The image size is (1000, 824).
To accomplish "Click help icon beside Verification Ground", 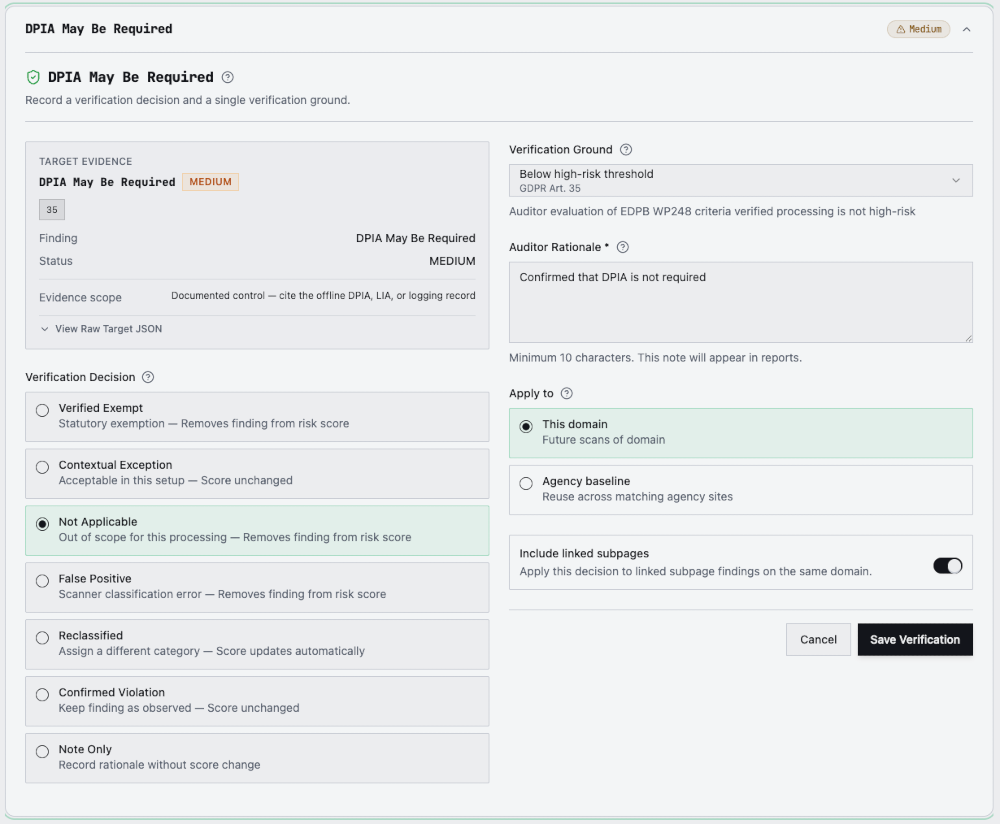I will (626, 149).
